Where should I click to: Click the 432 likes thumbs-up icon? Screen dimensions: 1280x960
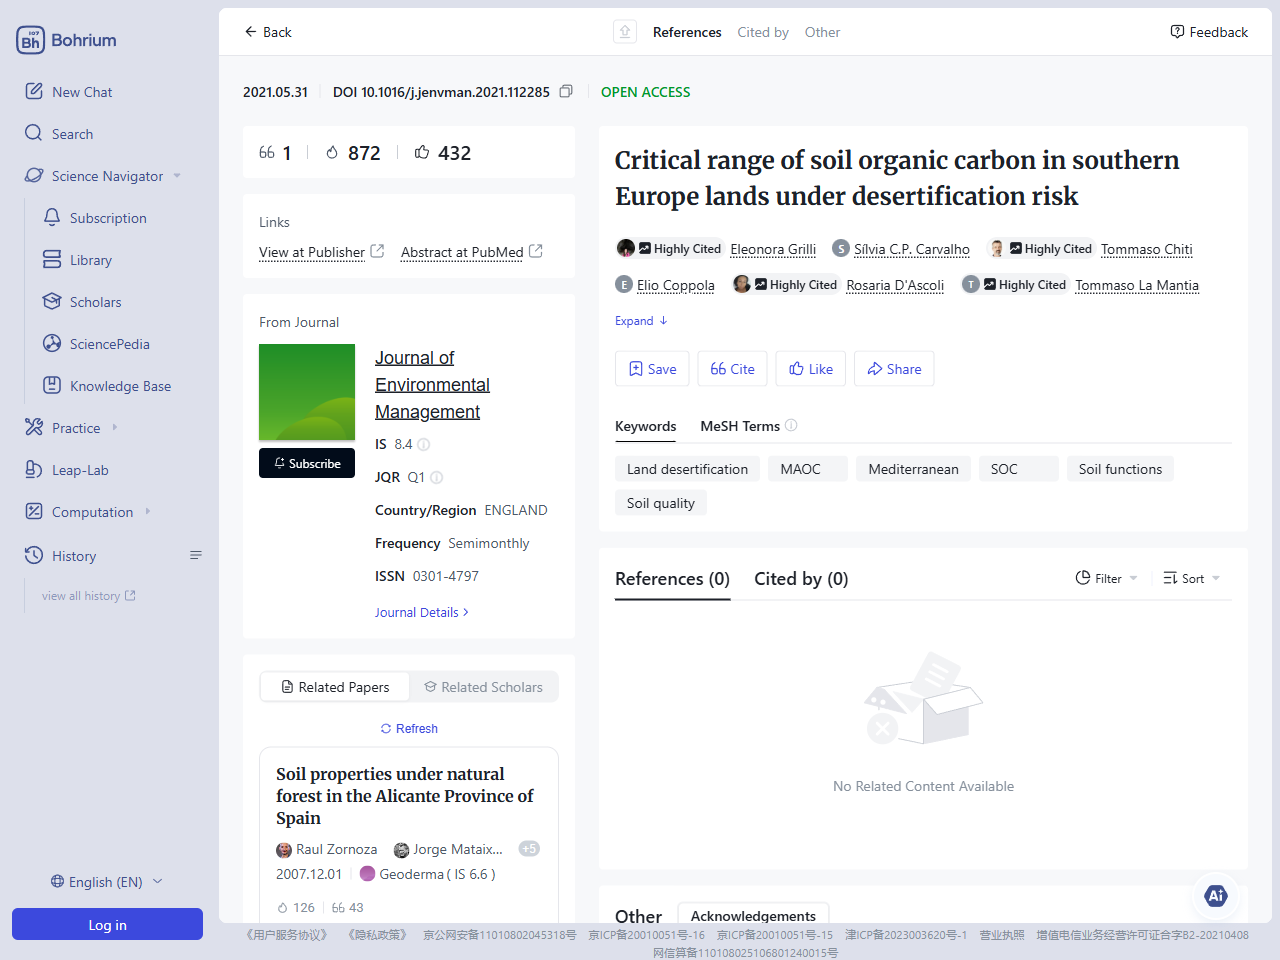[422, 153]
